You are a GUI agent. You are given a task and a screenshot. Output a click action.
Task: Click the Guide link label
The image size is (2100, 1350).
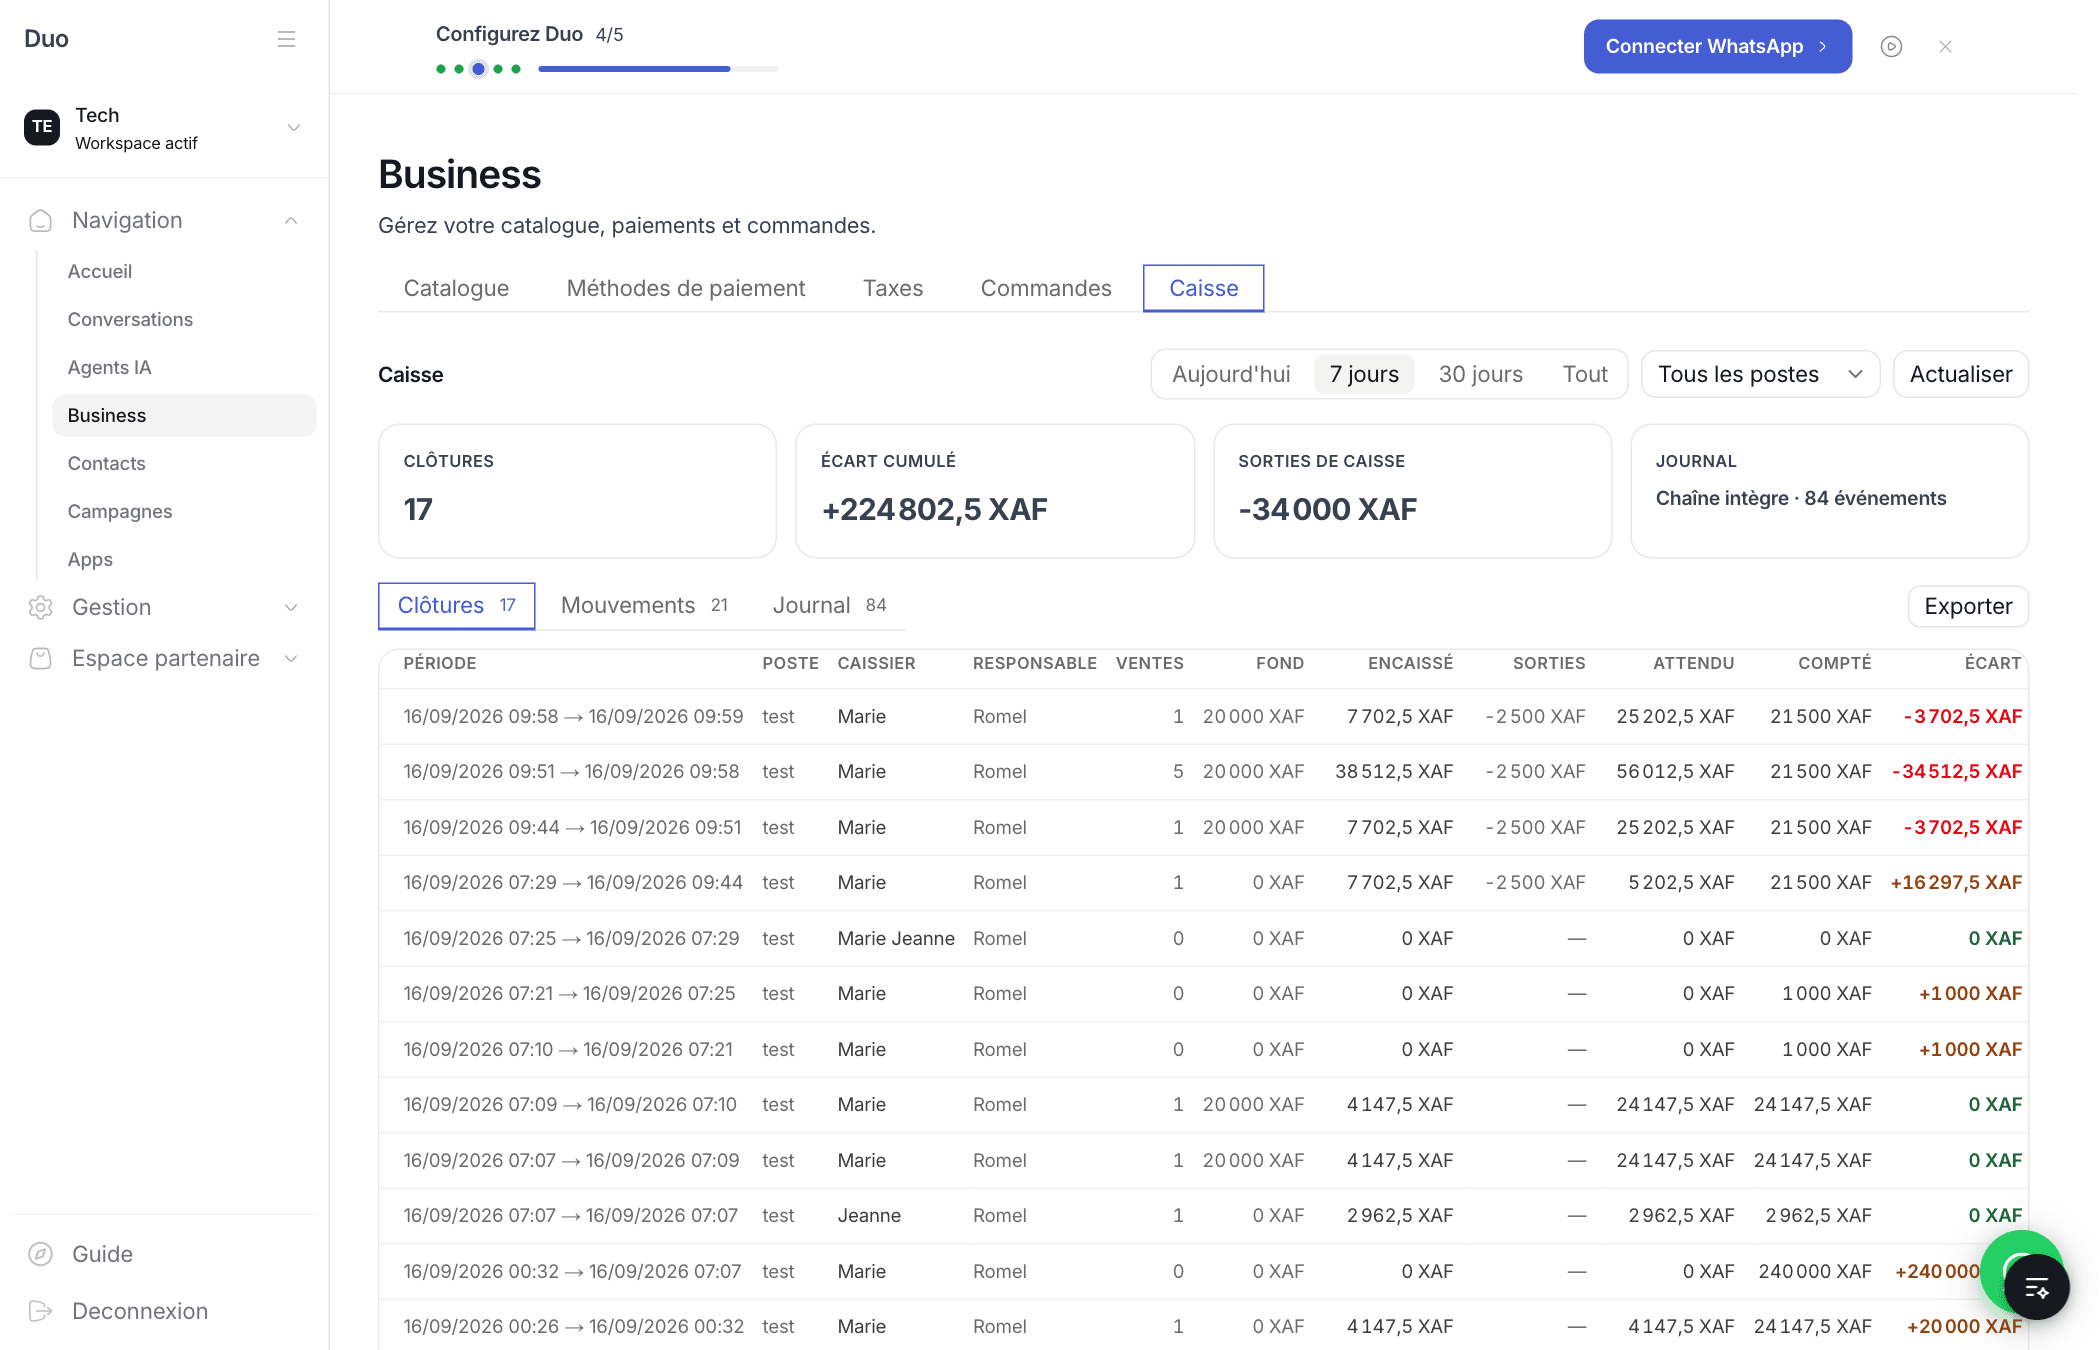pos(102,1254)
